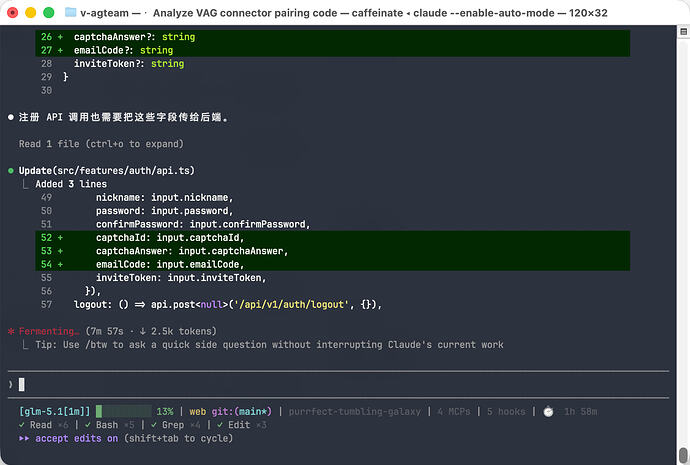Click captchaAnswer?: string line 26
The width and height of the screenshot is (690, 465).
(134, 37)
